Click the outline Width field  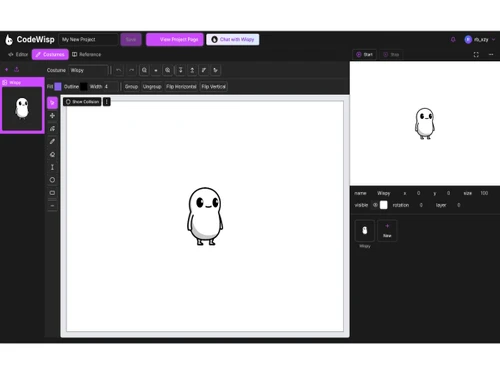[111, 87]
